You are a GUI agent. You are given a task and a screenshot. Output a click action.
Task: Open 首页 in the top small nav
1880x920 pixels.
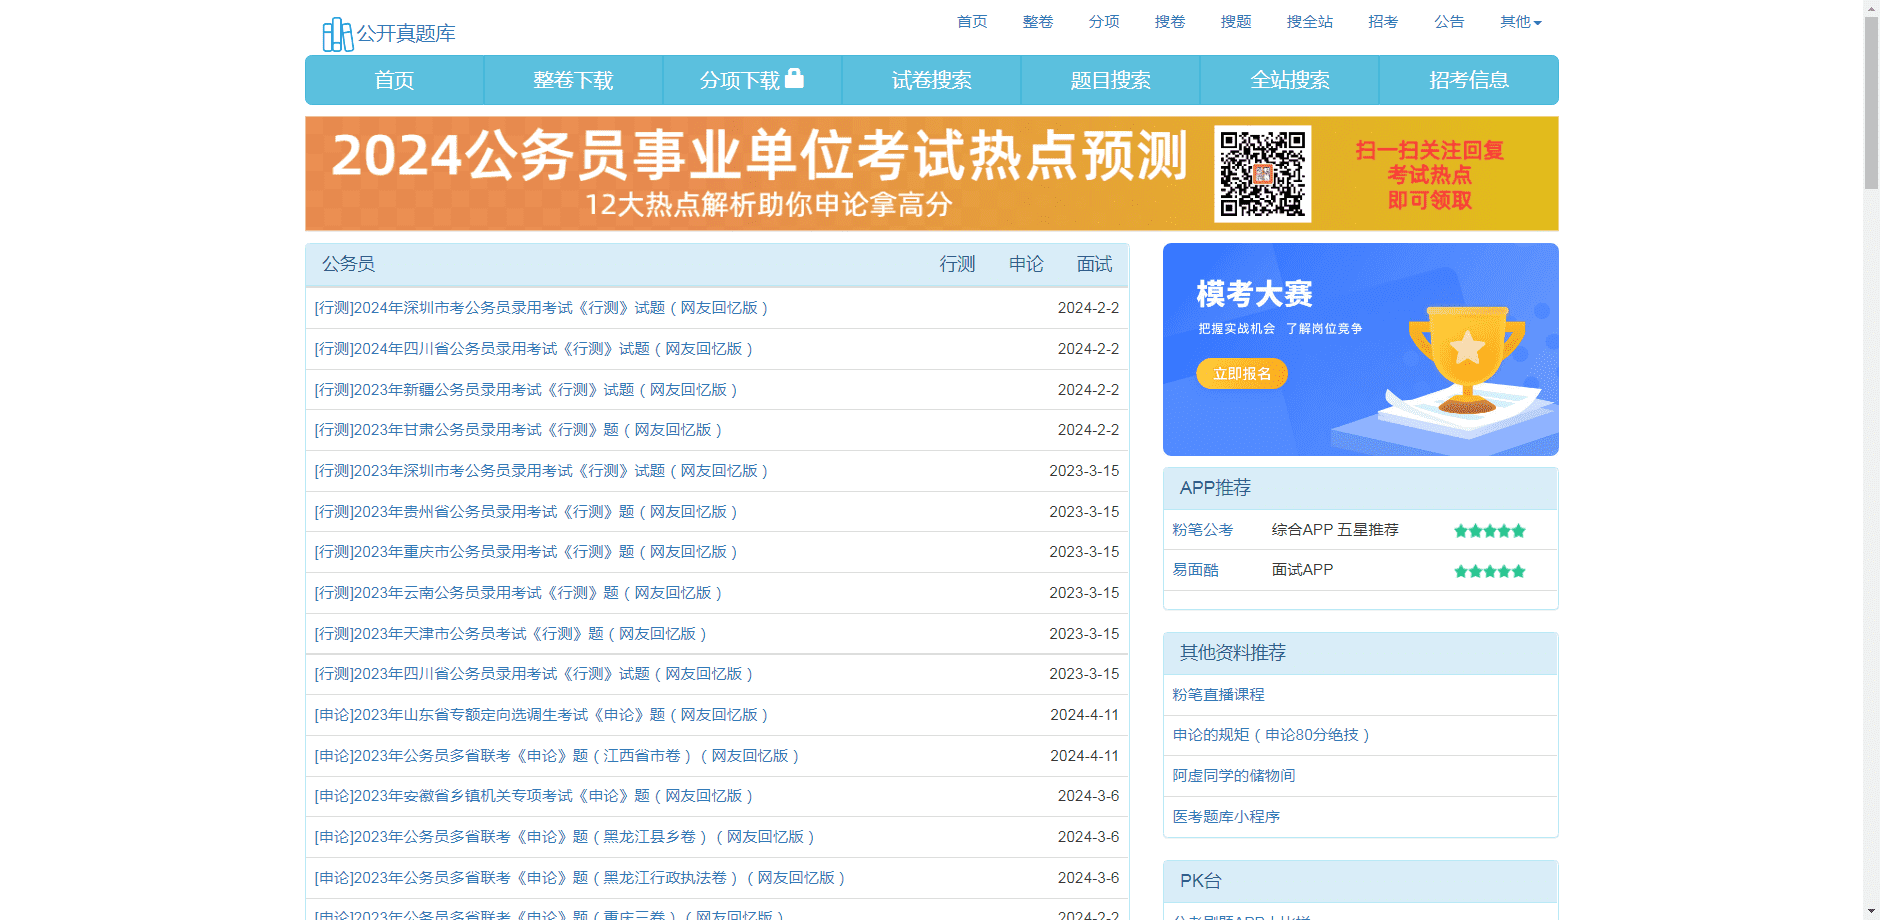click(x=972, y=22)
